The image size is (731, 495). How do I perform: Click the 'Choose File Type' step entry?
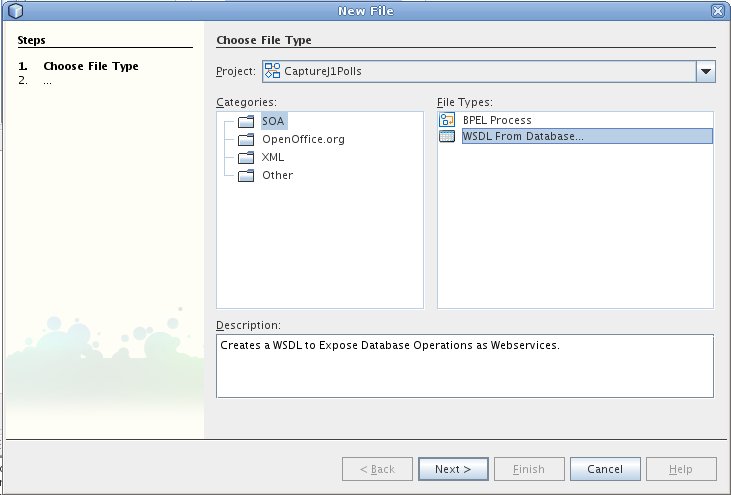[x=91, y=66]
